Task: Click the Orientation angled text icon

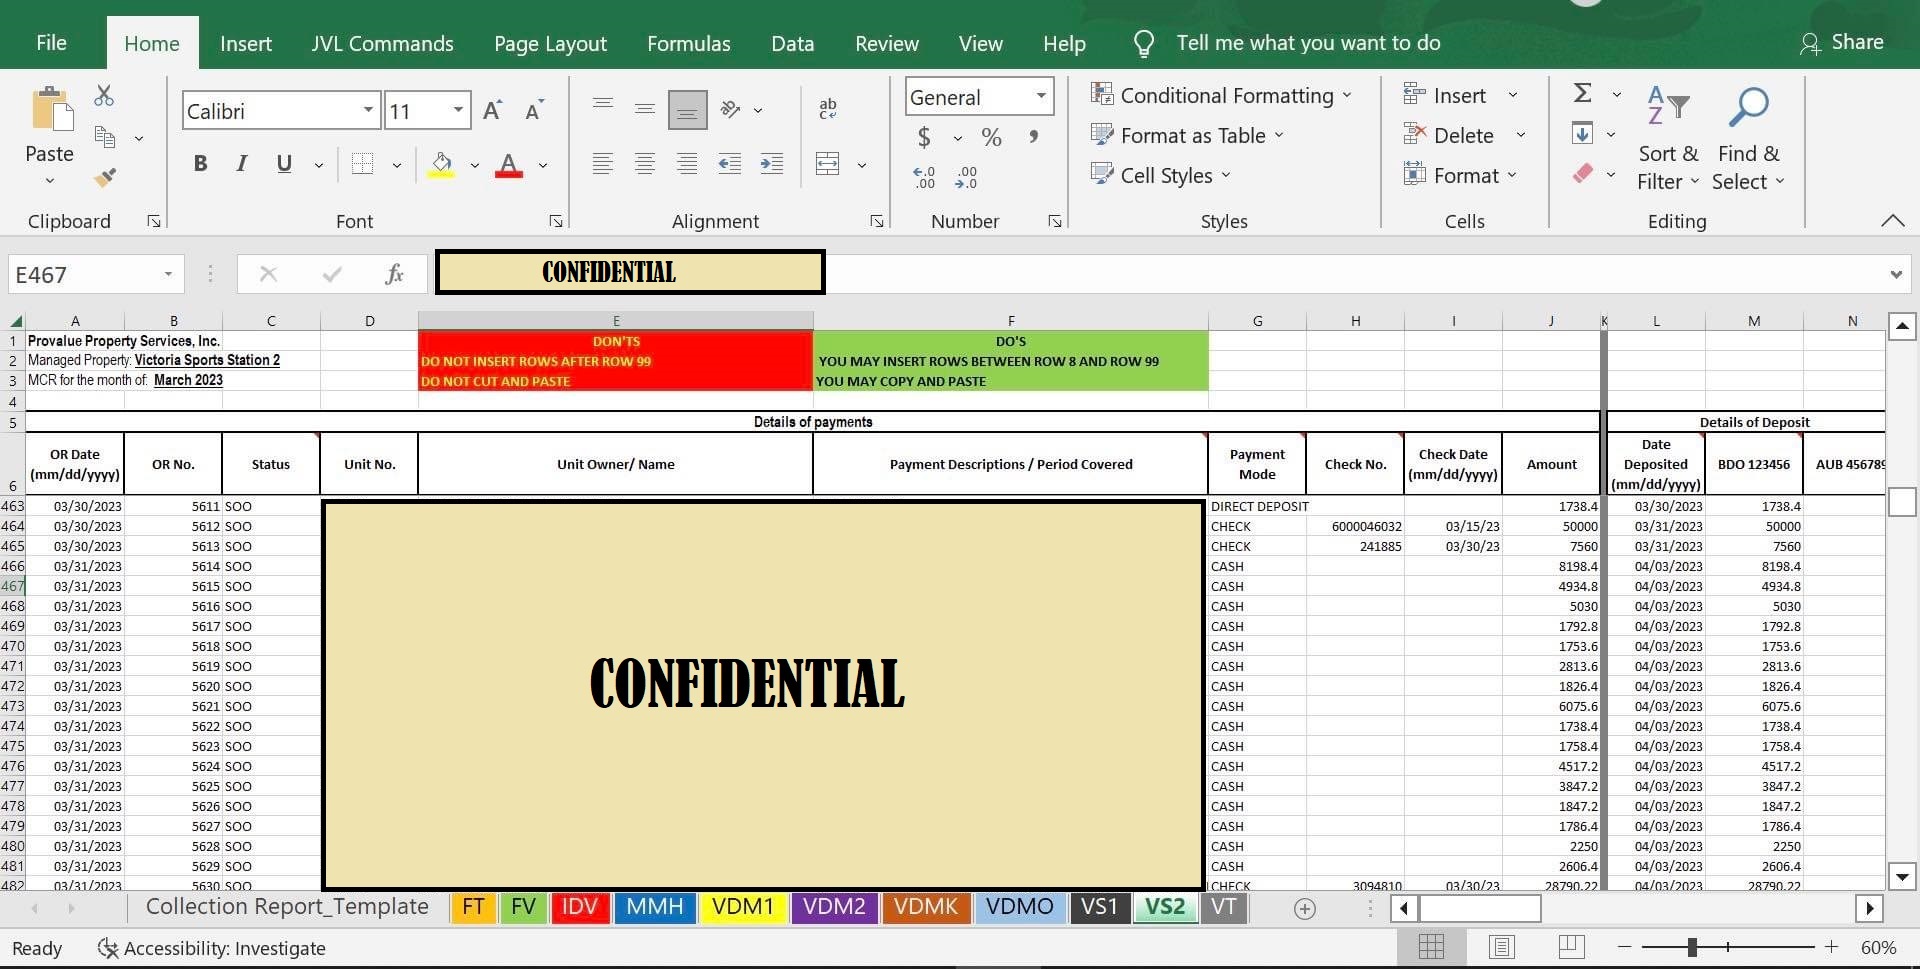Action: pyautogui.click(x=731, y=109)
